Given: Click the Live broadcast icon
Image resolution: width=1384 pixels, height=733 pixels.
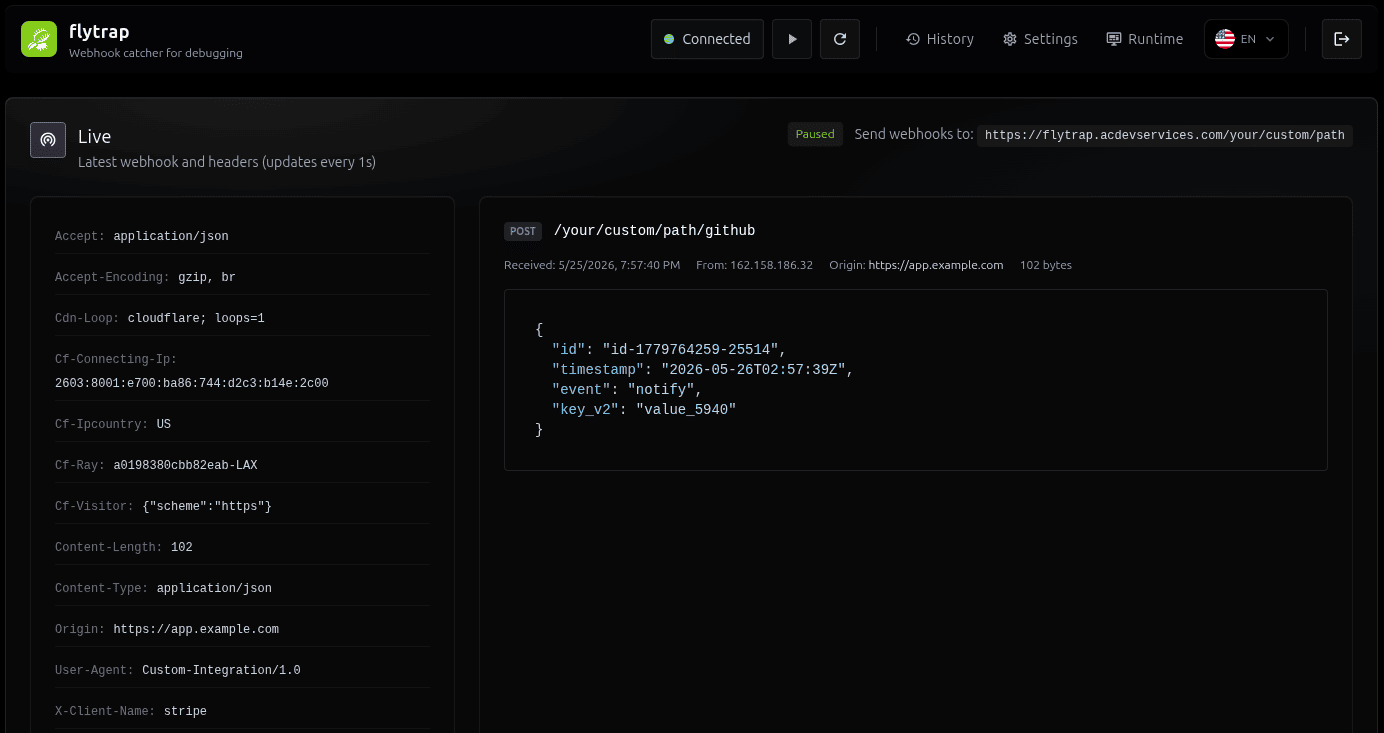Looking at the screenshot, I should [48, 140].
